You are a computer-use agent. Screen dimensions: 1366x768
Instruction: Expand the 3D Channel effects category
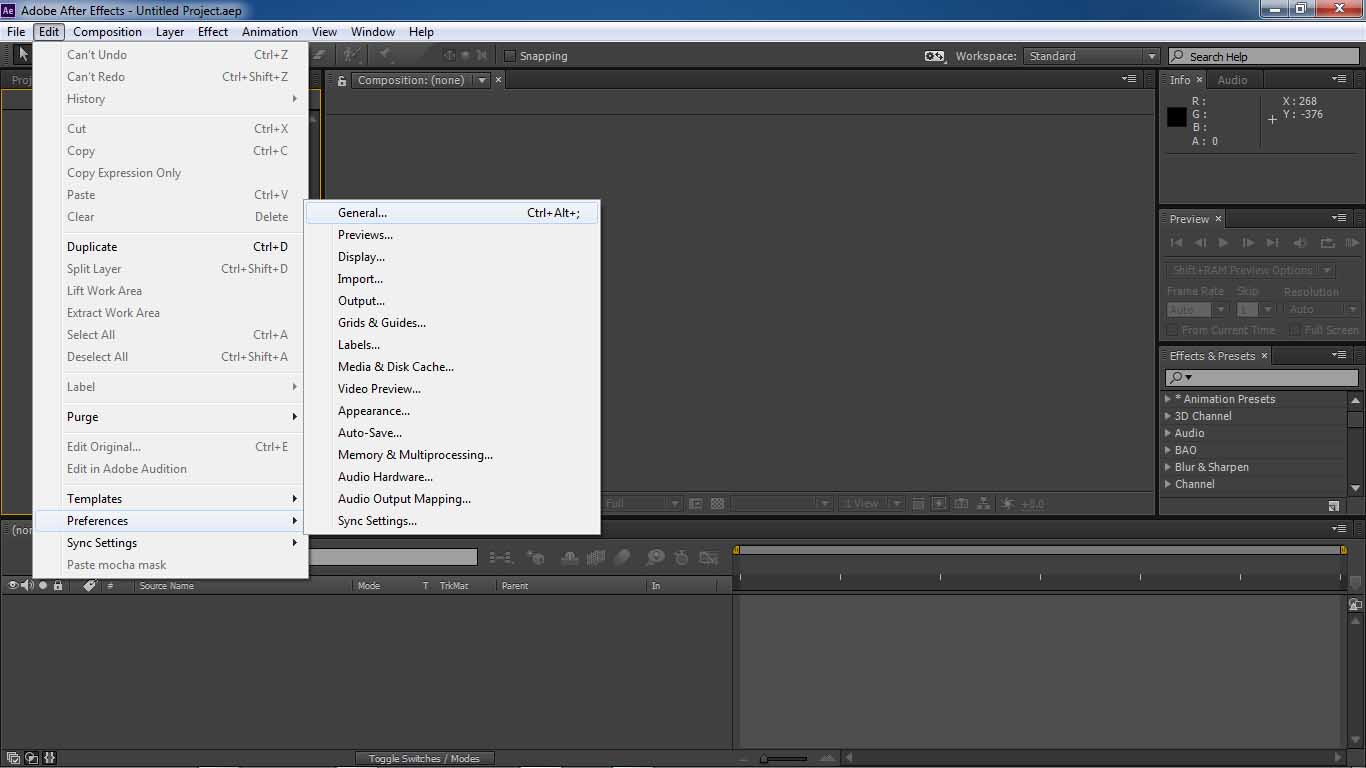1168,416
